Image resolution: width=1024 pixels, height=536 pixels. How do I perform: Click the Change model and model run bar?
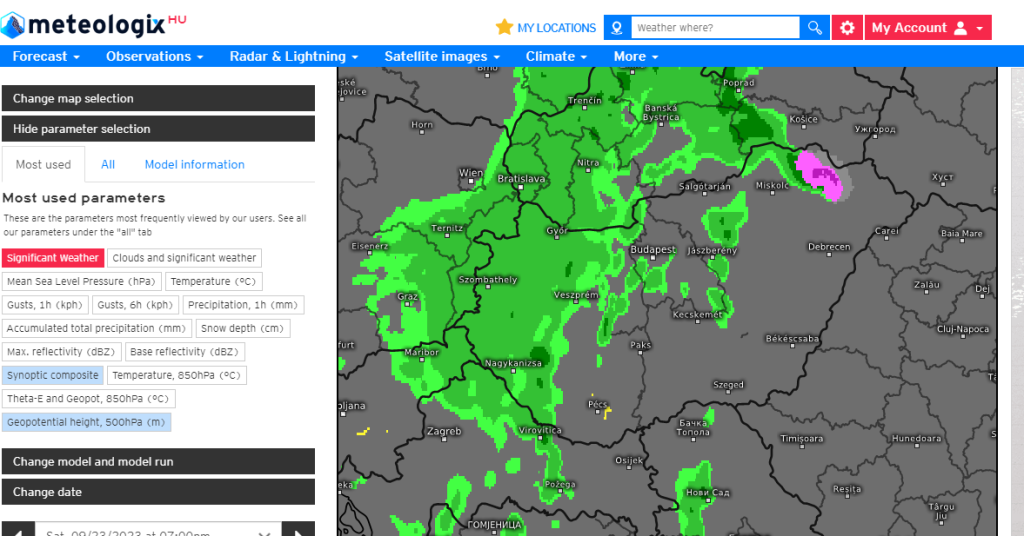[158, 462]
